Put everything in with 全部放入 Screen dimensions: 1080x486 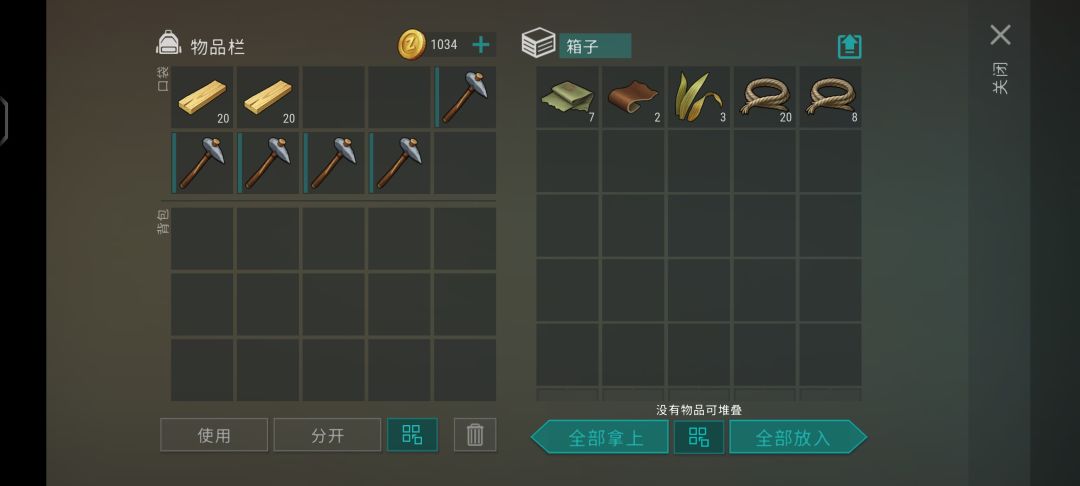(x=798, y=437)
